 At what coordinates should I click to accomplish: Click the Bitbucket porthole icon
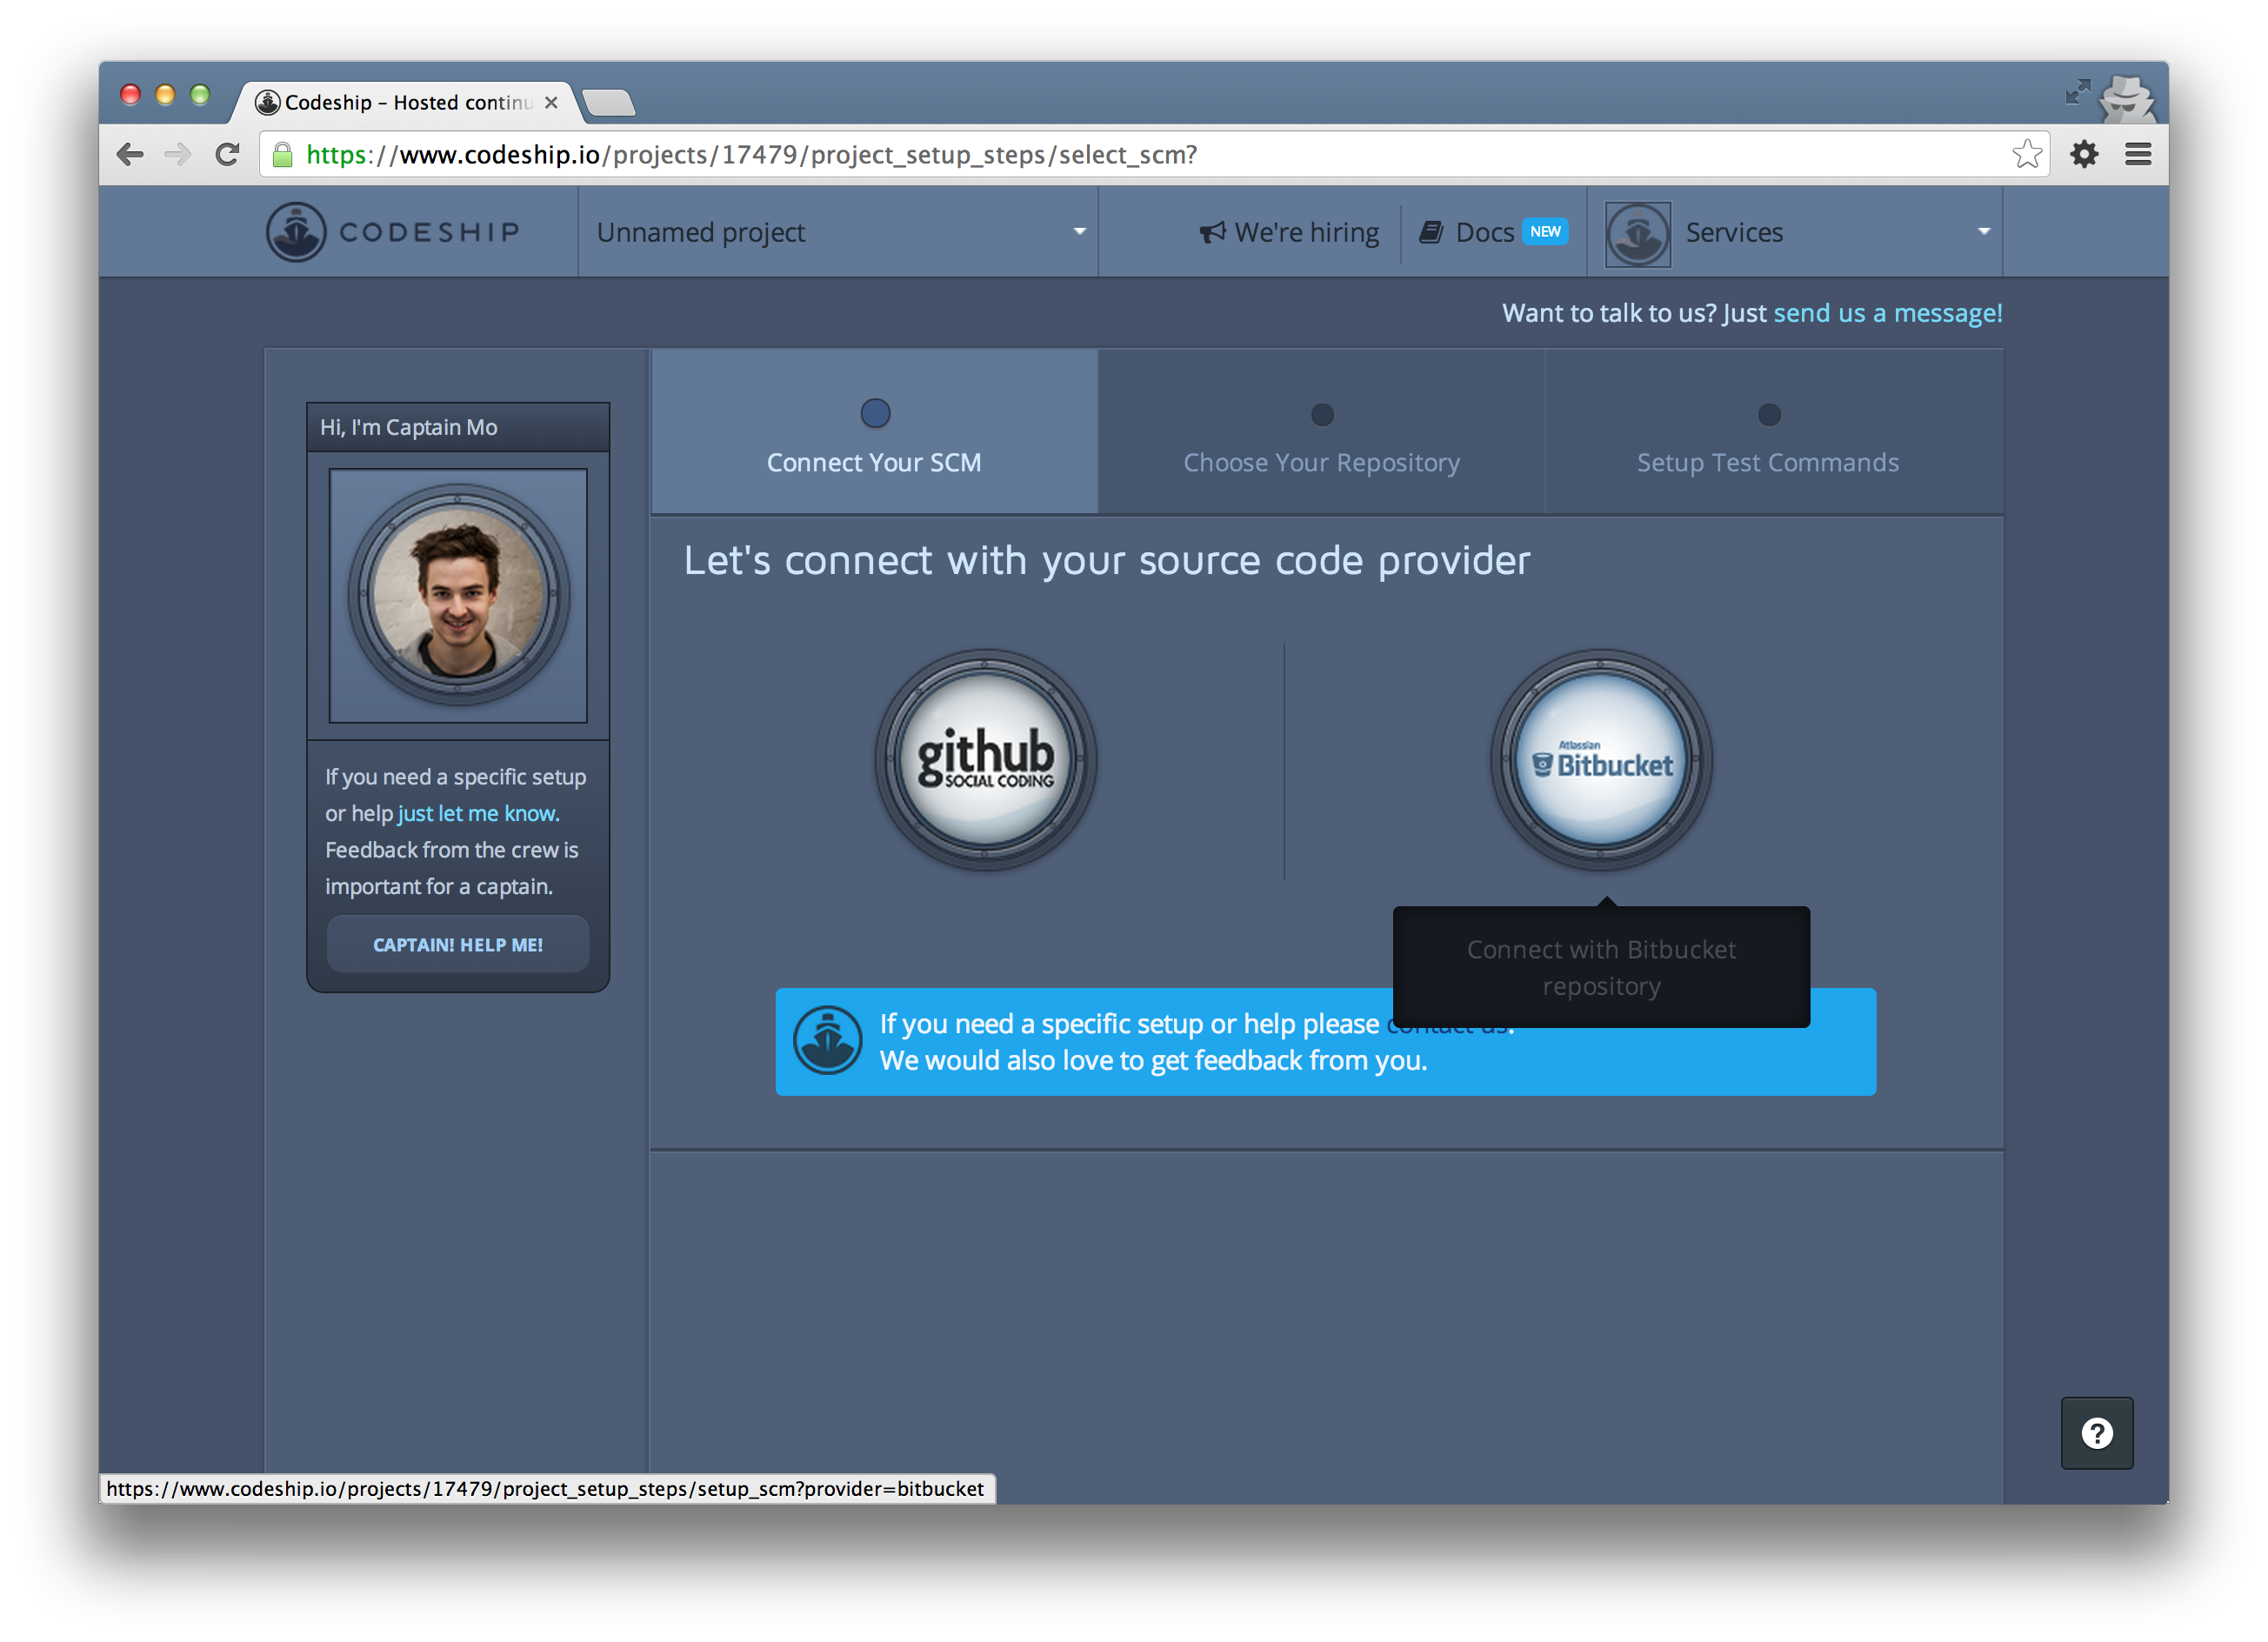[x=1601, y=760]
